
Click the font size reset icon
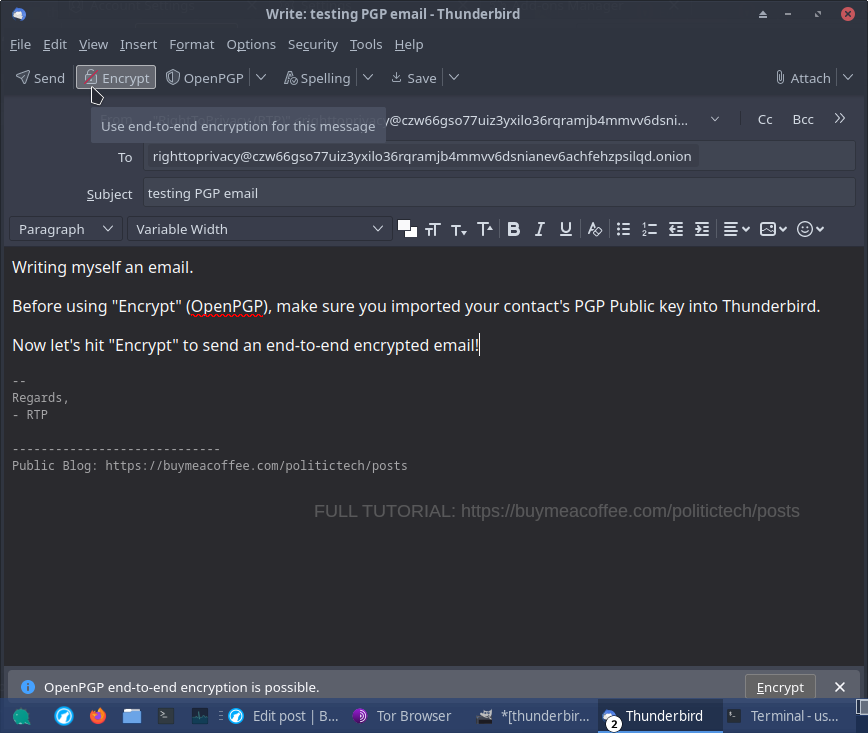coord(433,229)
